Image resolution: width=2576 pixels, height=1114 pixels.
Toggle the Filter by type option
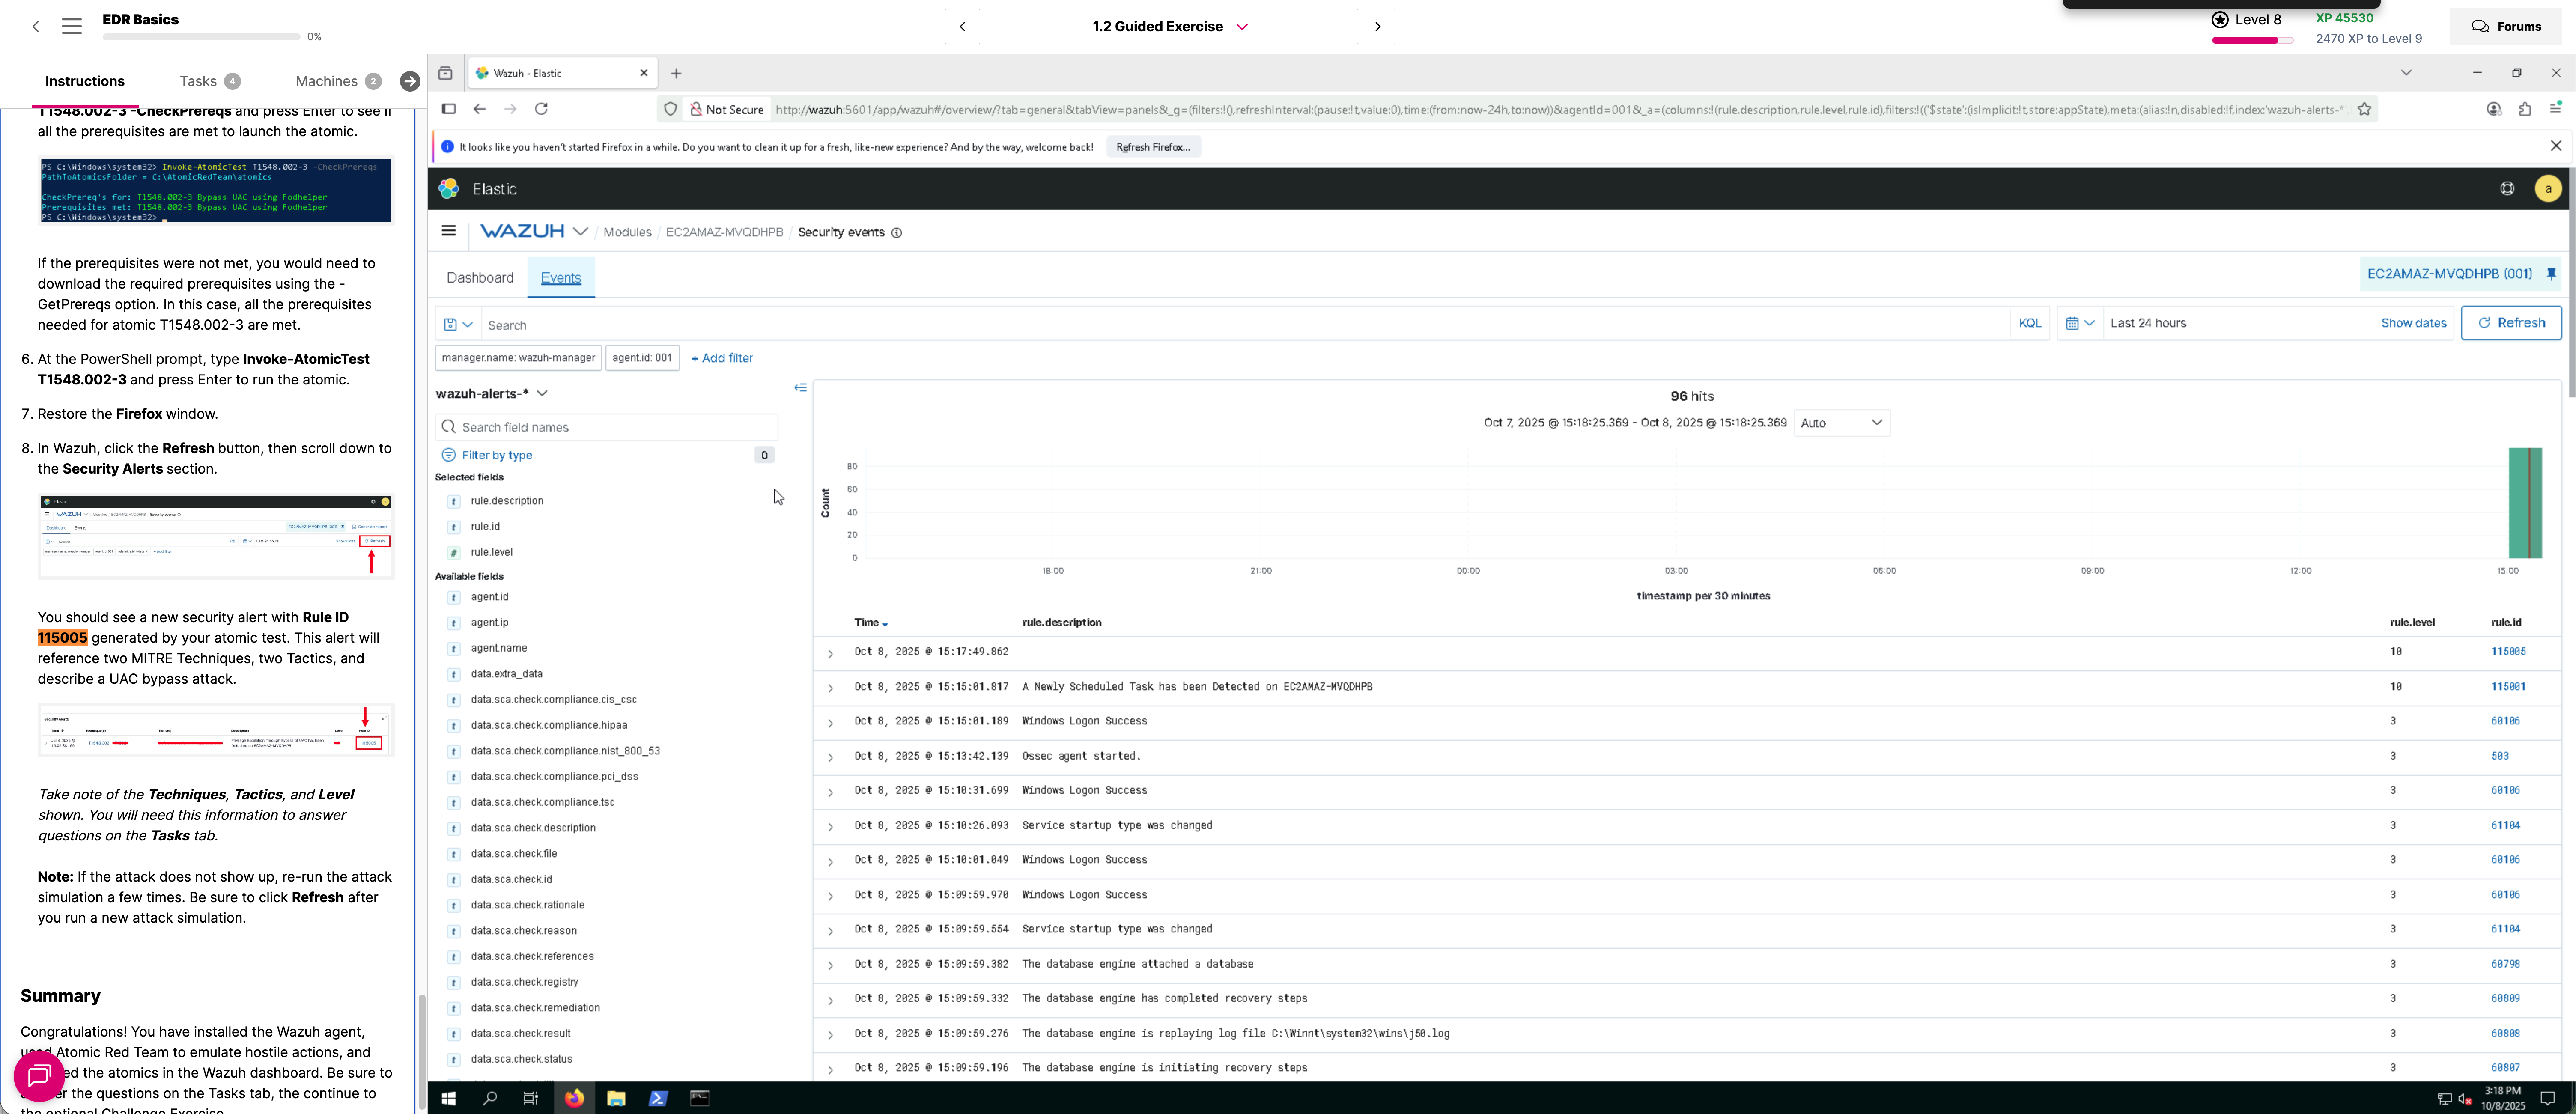click(497, 455)
